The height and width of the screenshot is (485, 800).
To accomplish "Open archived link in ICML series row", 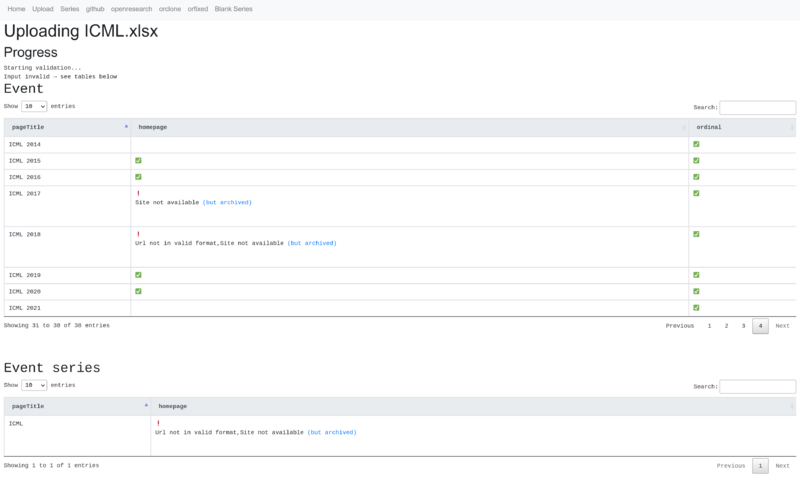I will pyautogui.click(x=332, y=432).
